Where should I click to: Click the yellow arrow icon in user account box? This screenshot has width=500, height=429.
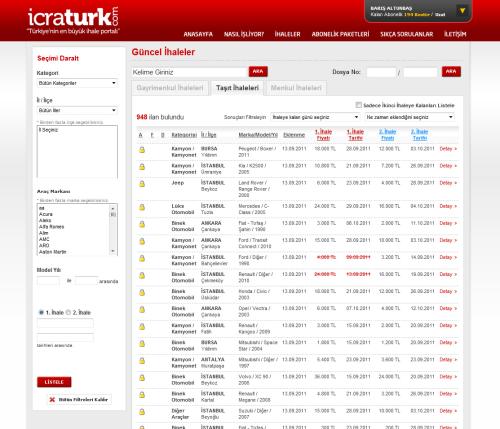pos(462,11)
